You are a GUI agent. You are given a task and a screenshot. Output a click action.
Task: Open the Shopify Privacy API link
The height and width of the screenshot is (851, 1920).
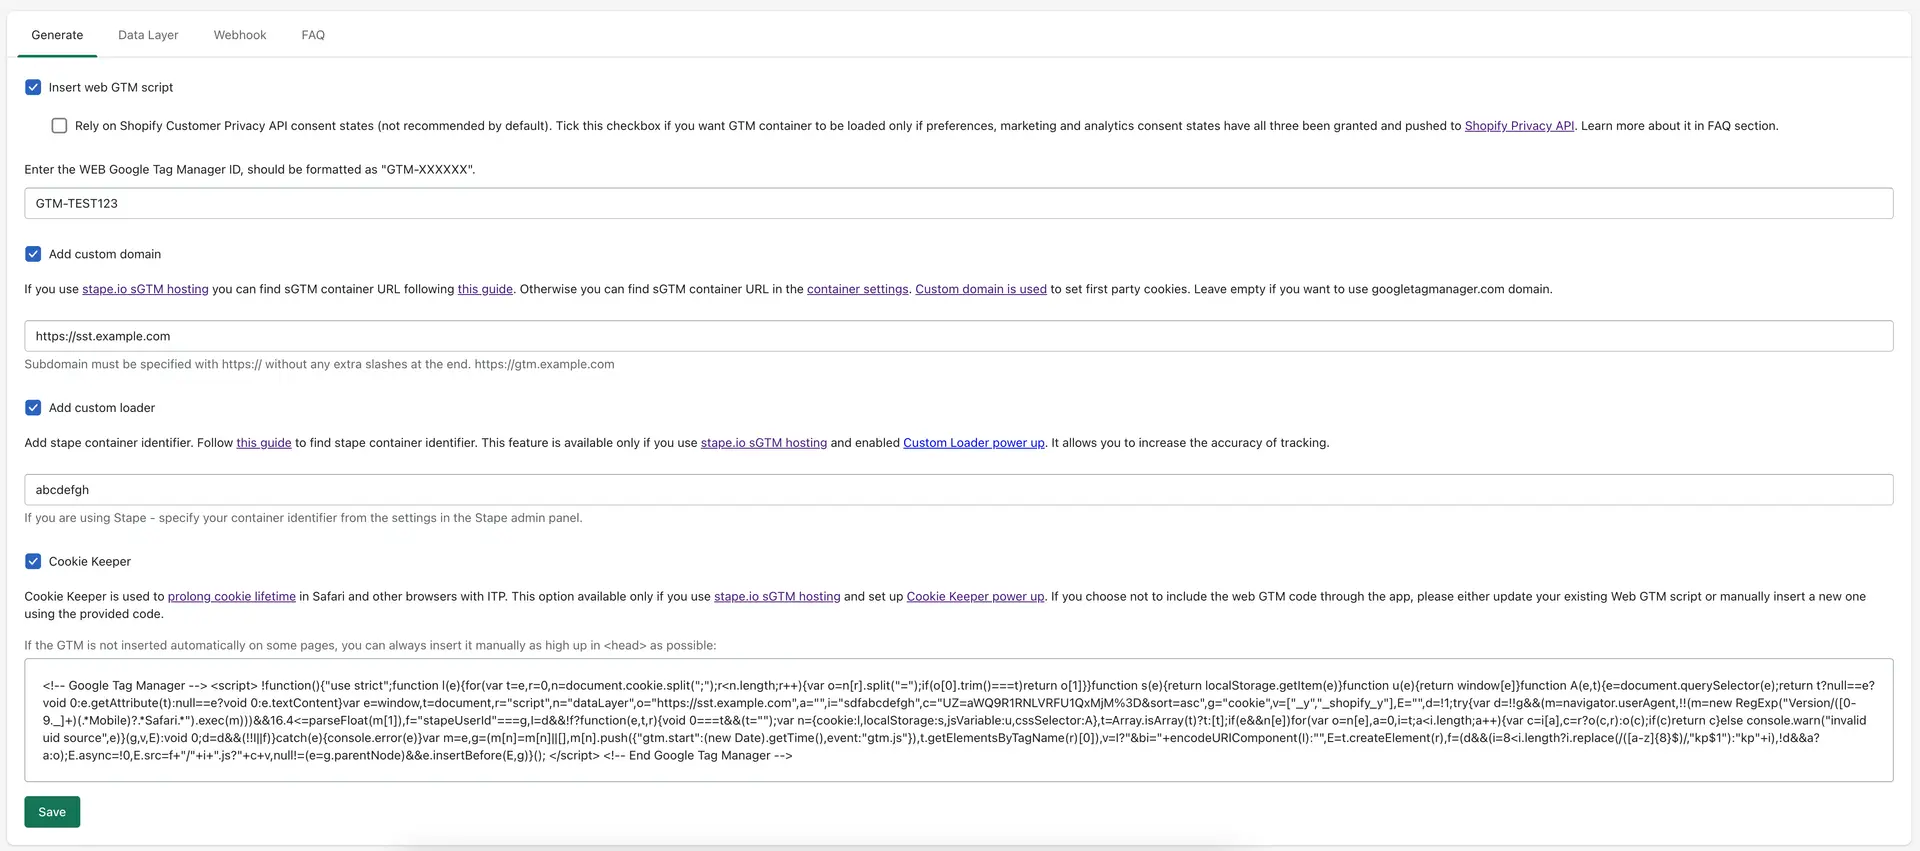tap(1519, 126)
